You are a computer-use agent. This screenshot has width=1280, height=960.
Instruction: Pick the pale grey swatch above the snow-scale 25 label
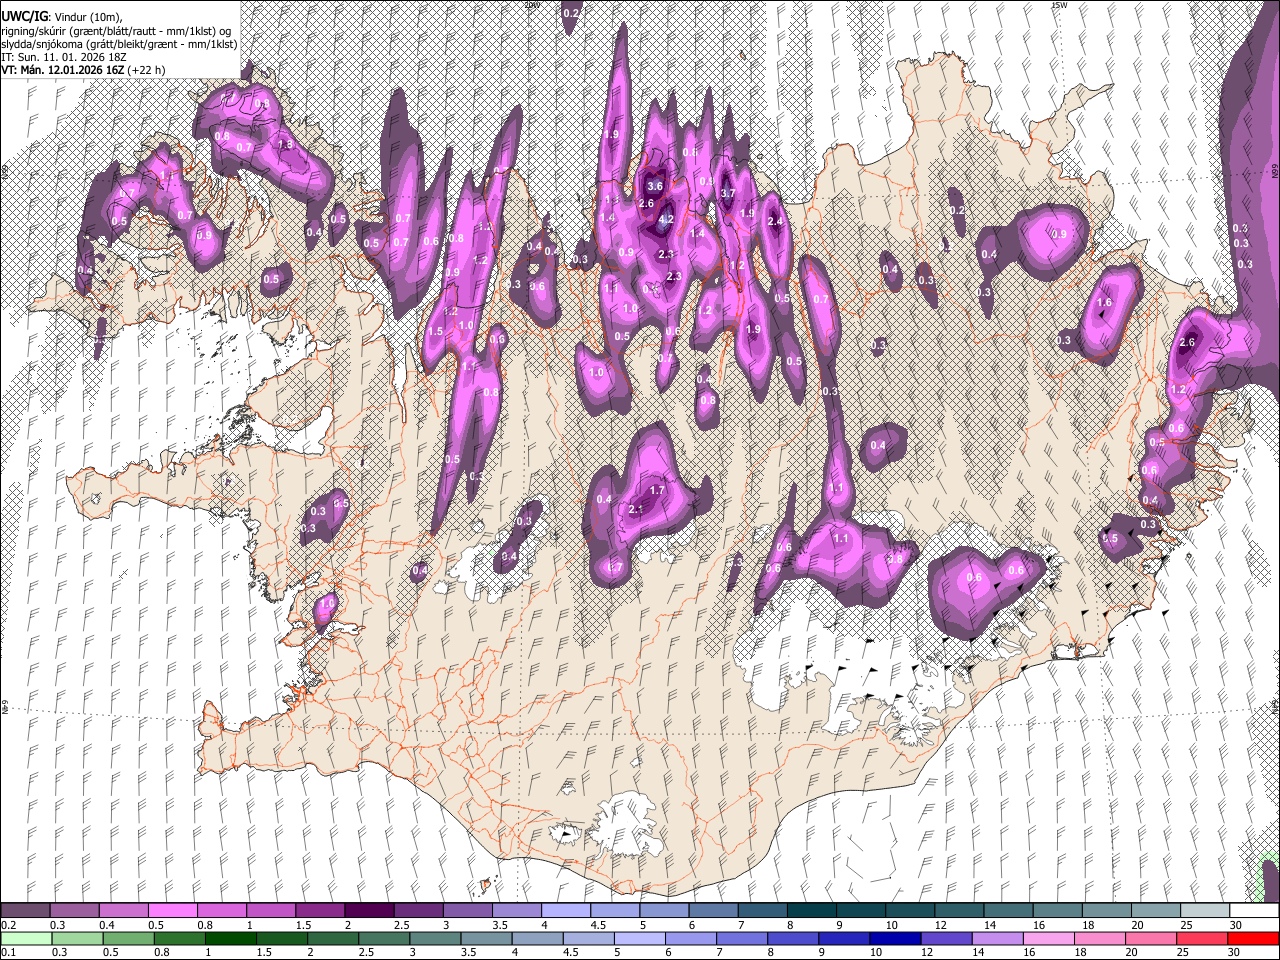coord(1205,911)
